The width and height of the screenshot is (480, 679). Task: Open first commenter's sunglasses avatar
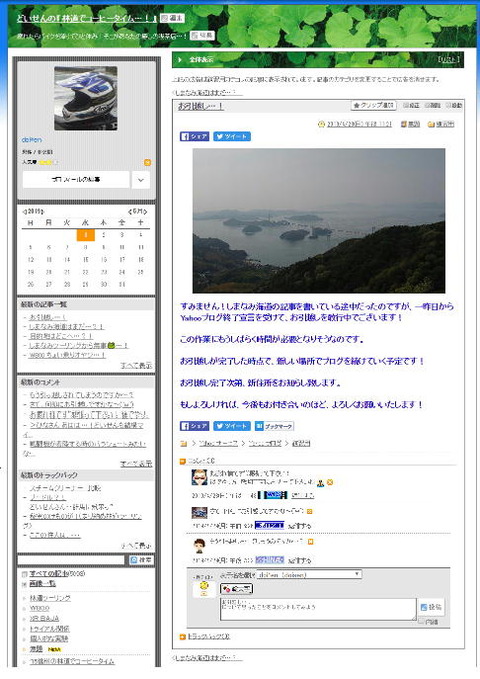pyautogui.click(x=199, y=477)
